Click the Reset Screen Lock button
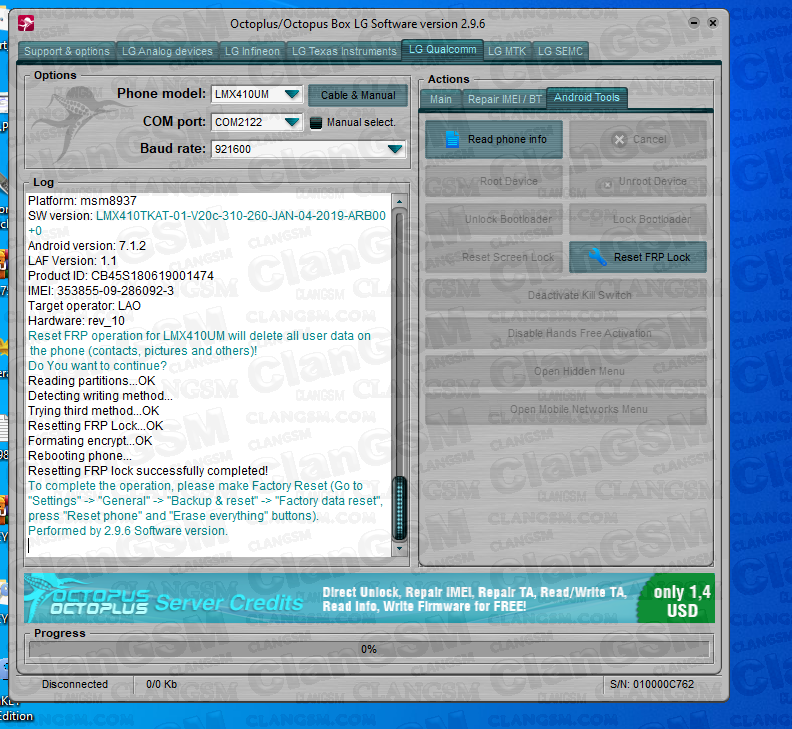The height and width of the screenshot is (729, 792). [494, 257]
